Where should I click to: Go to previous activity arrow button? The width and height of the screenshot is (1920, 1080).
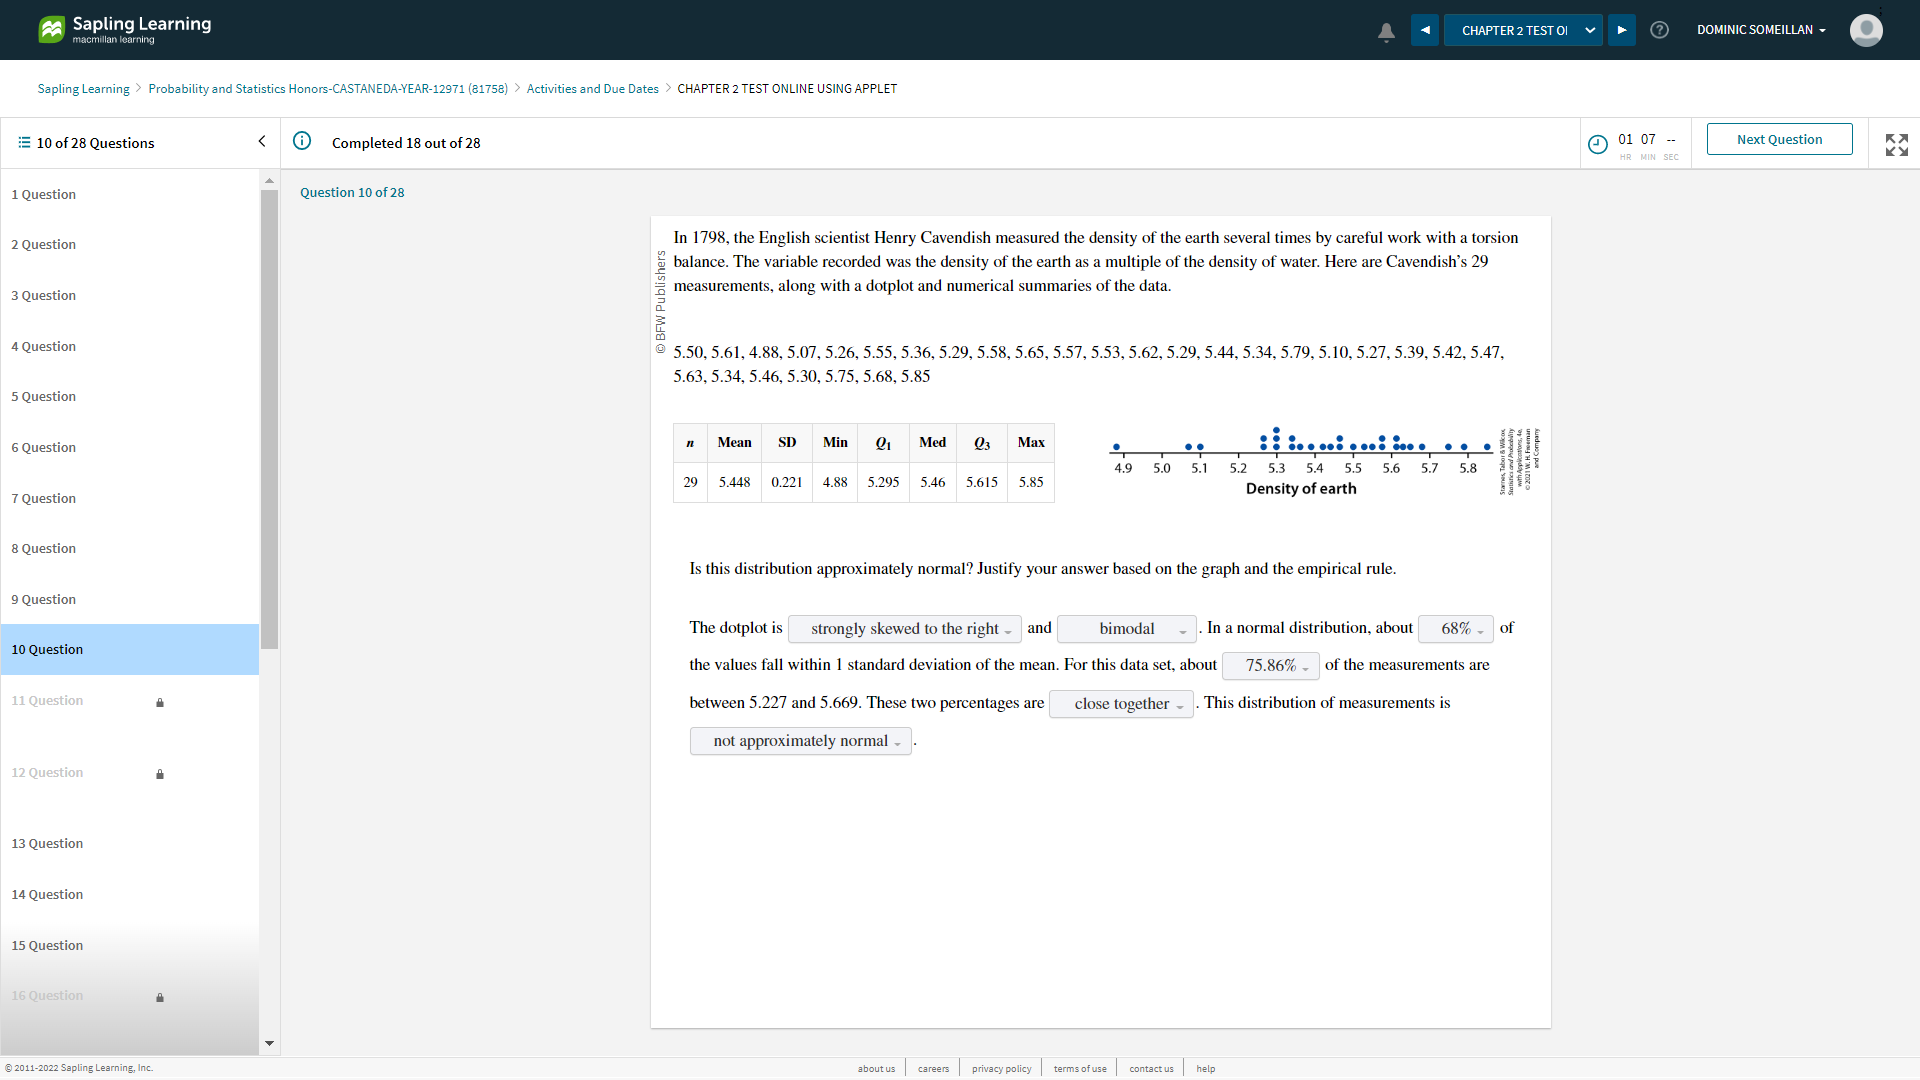1425,30
